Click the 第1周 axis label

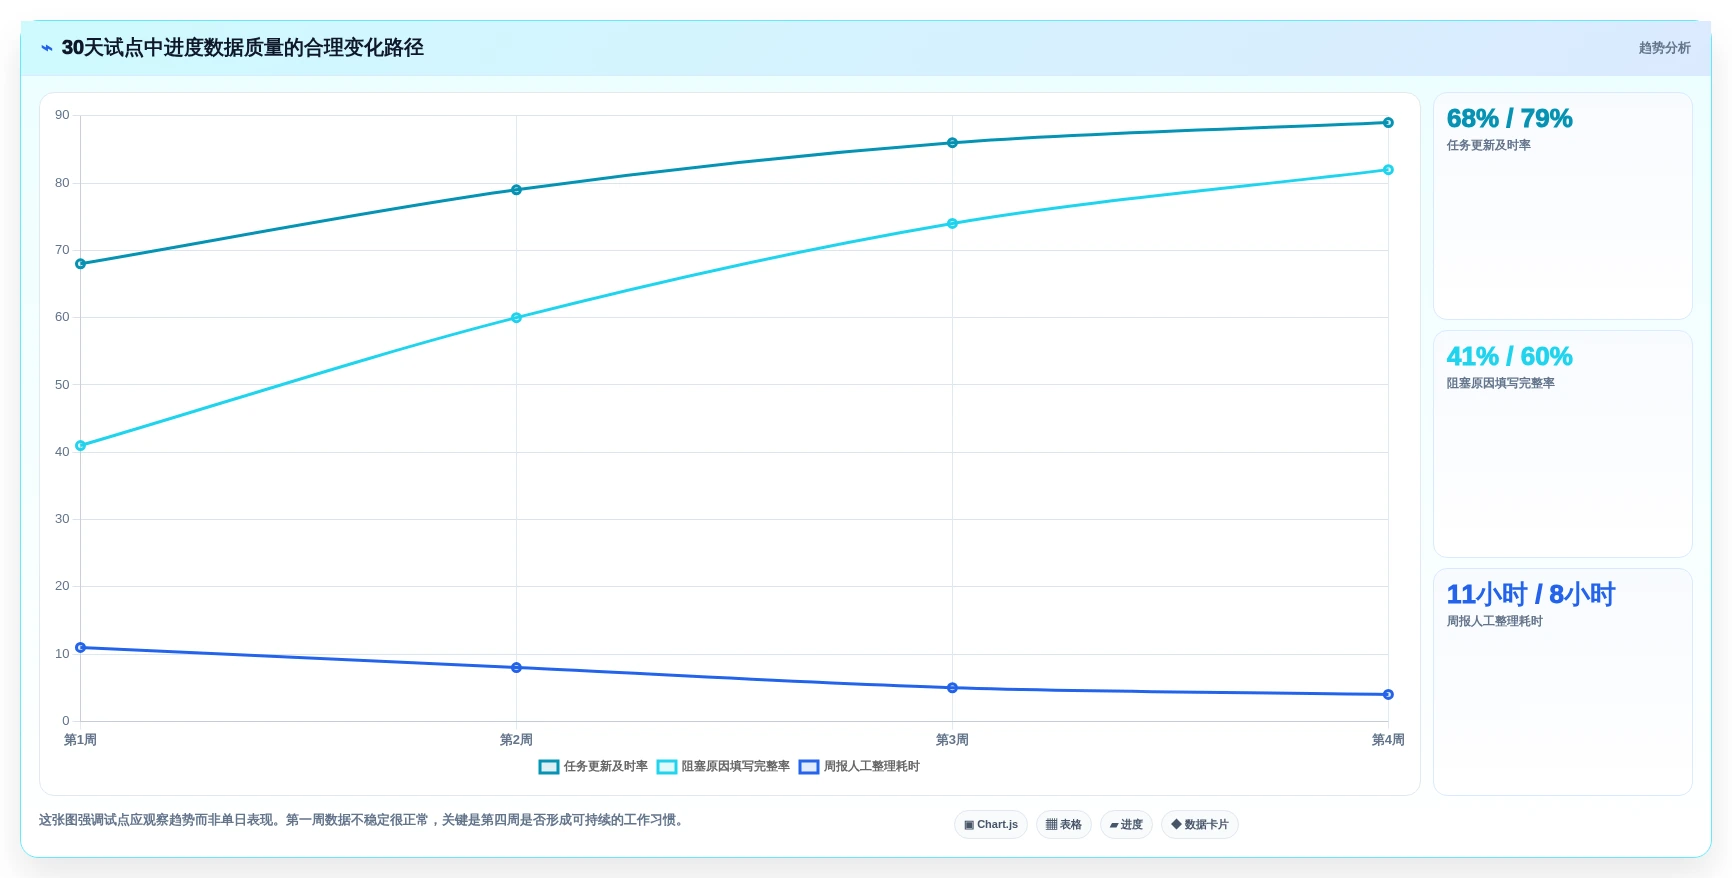(x=80, y=740)
